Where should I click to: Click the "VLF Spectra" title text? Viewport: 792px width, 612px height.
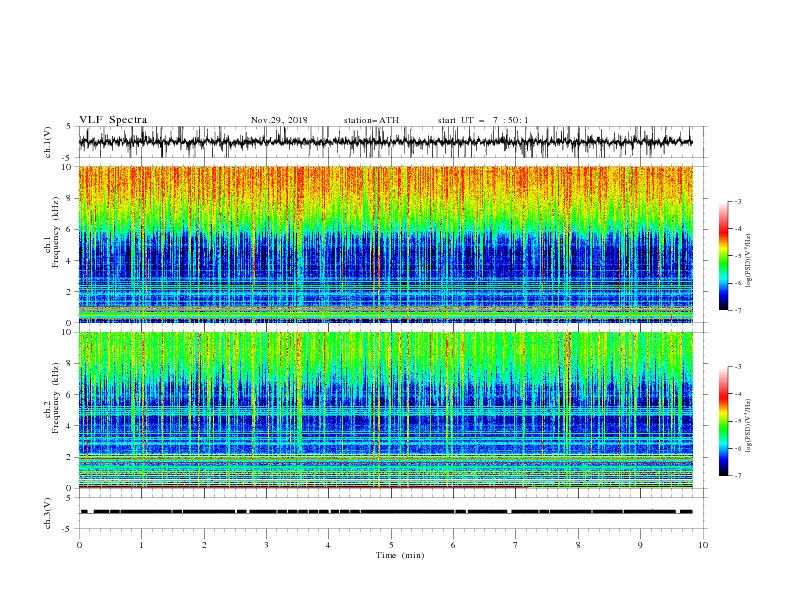(113, 120)
